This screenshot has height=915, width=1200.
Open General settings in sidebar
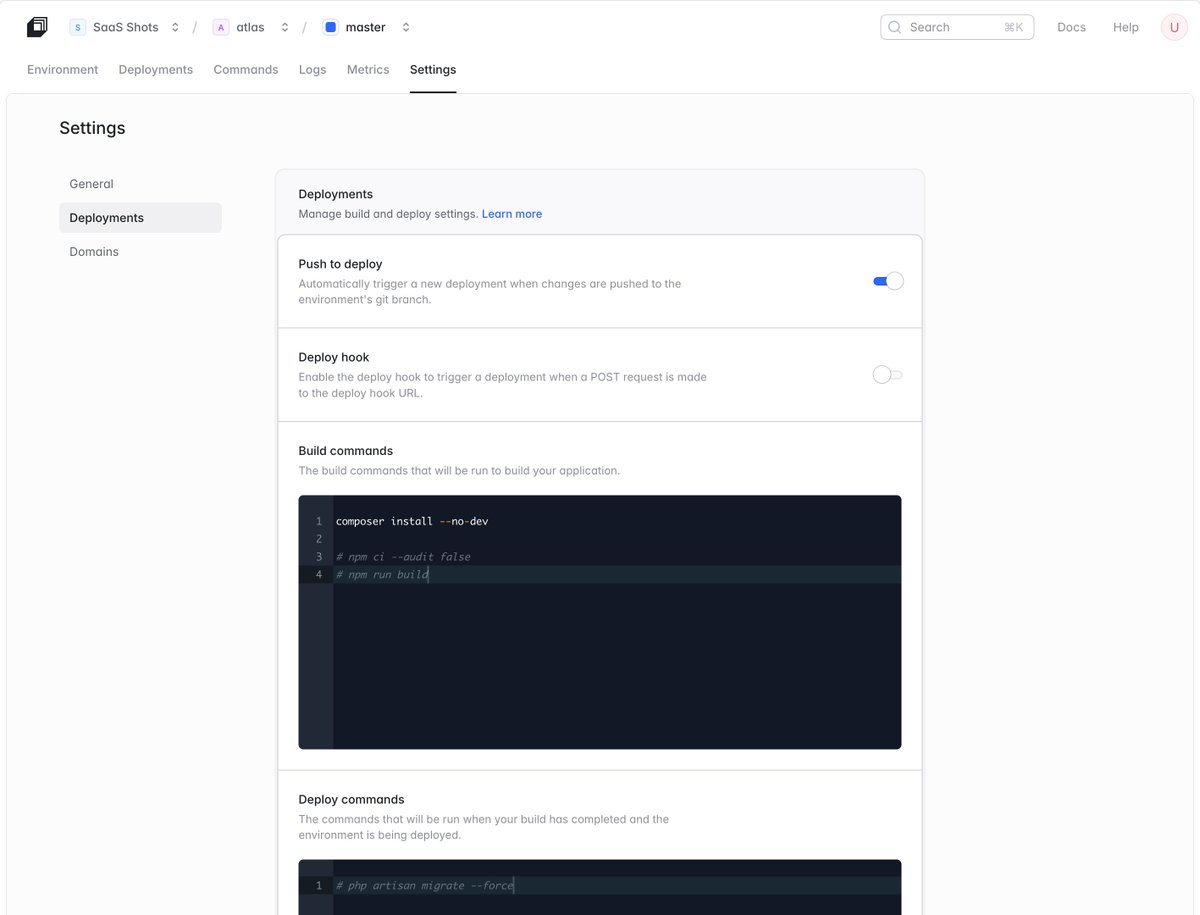(140, 184)
